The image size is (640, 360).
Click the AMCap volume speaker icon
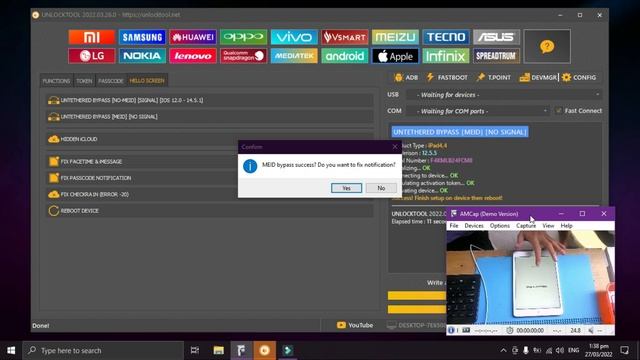591,330
